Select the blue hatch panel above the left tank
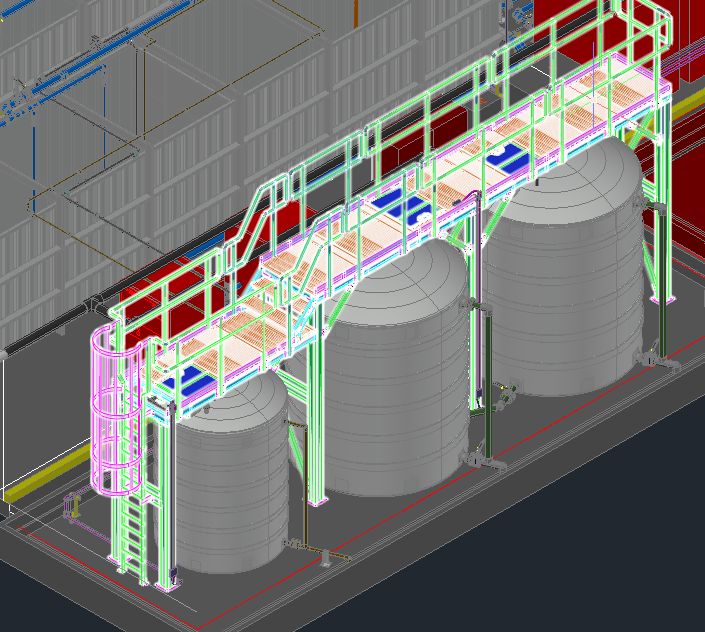The width and height of the screenshot is (705, 632). coord(191,380)
